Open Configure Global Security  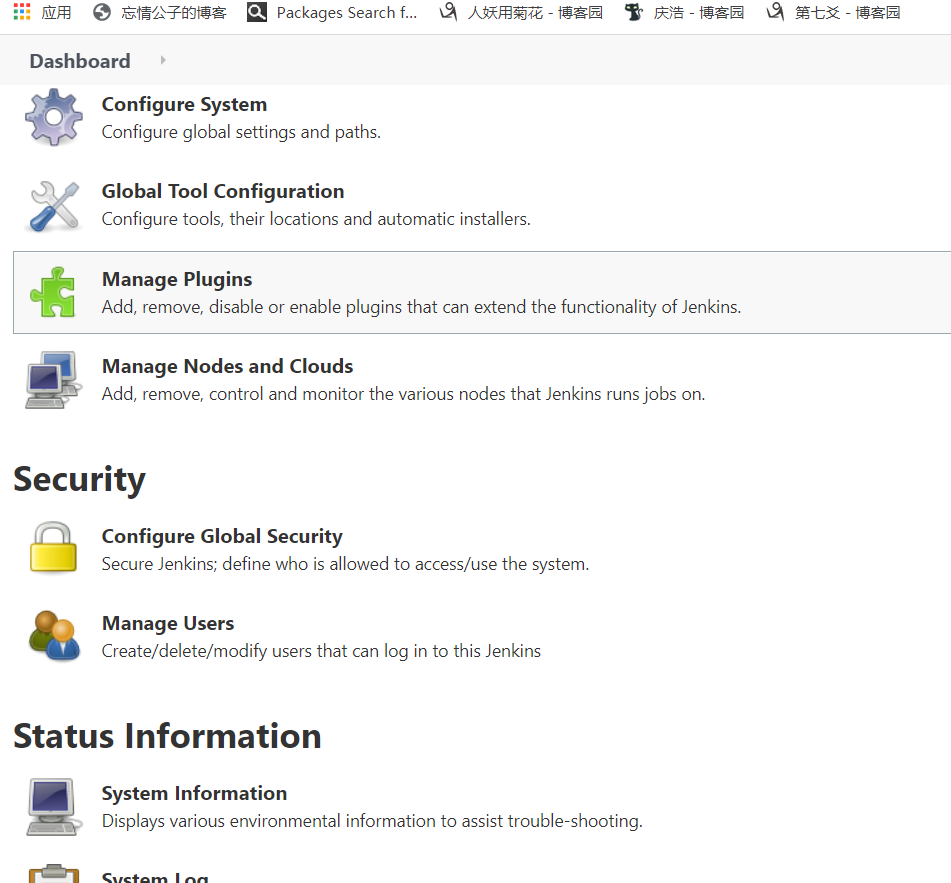pyautogui.click(x=222, y=536)
